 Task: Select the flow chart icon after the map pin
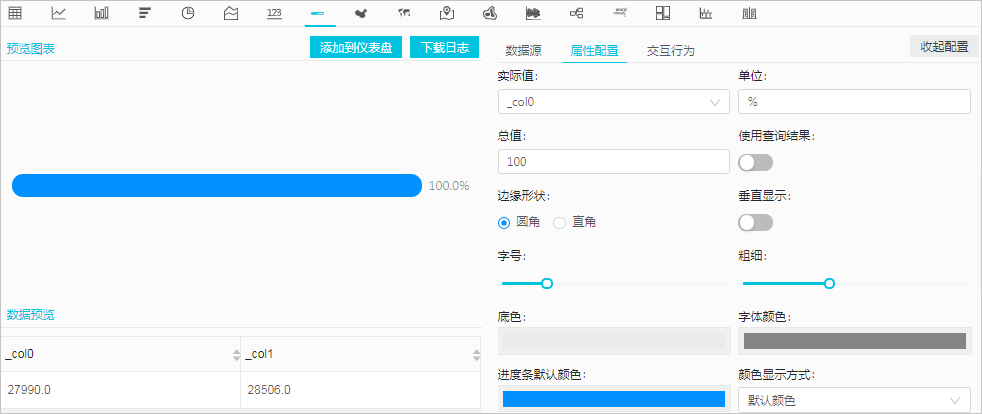point(490,13)
